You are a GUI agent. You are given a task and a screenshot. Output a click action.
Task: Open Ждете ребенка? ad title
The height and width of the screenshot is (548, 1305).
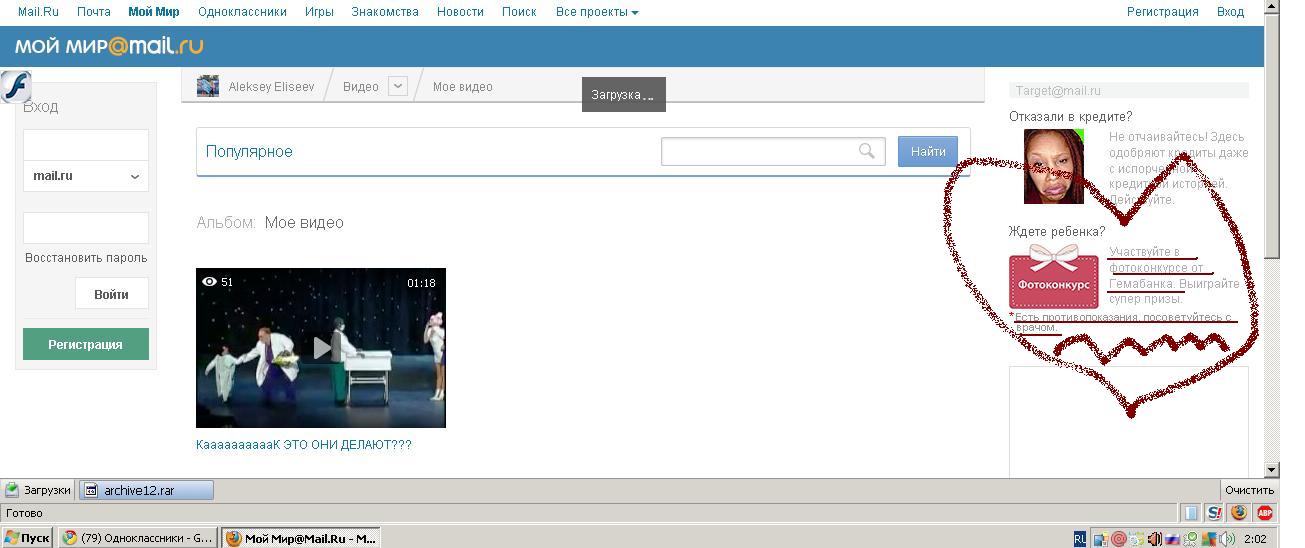click(x=1057, y=232)
